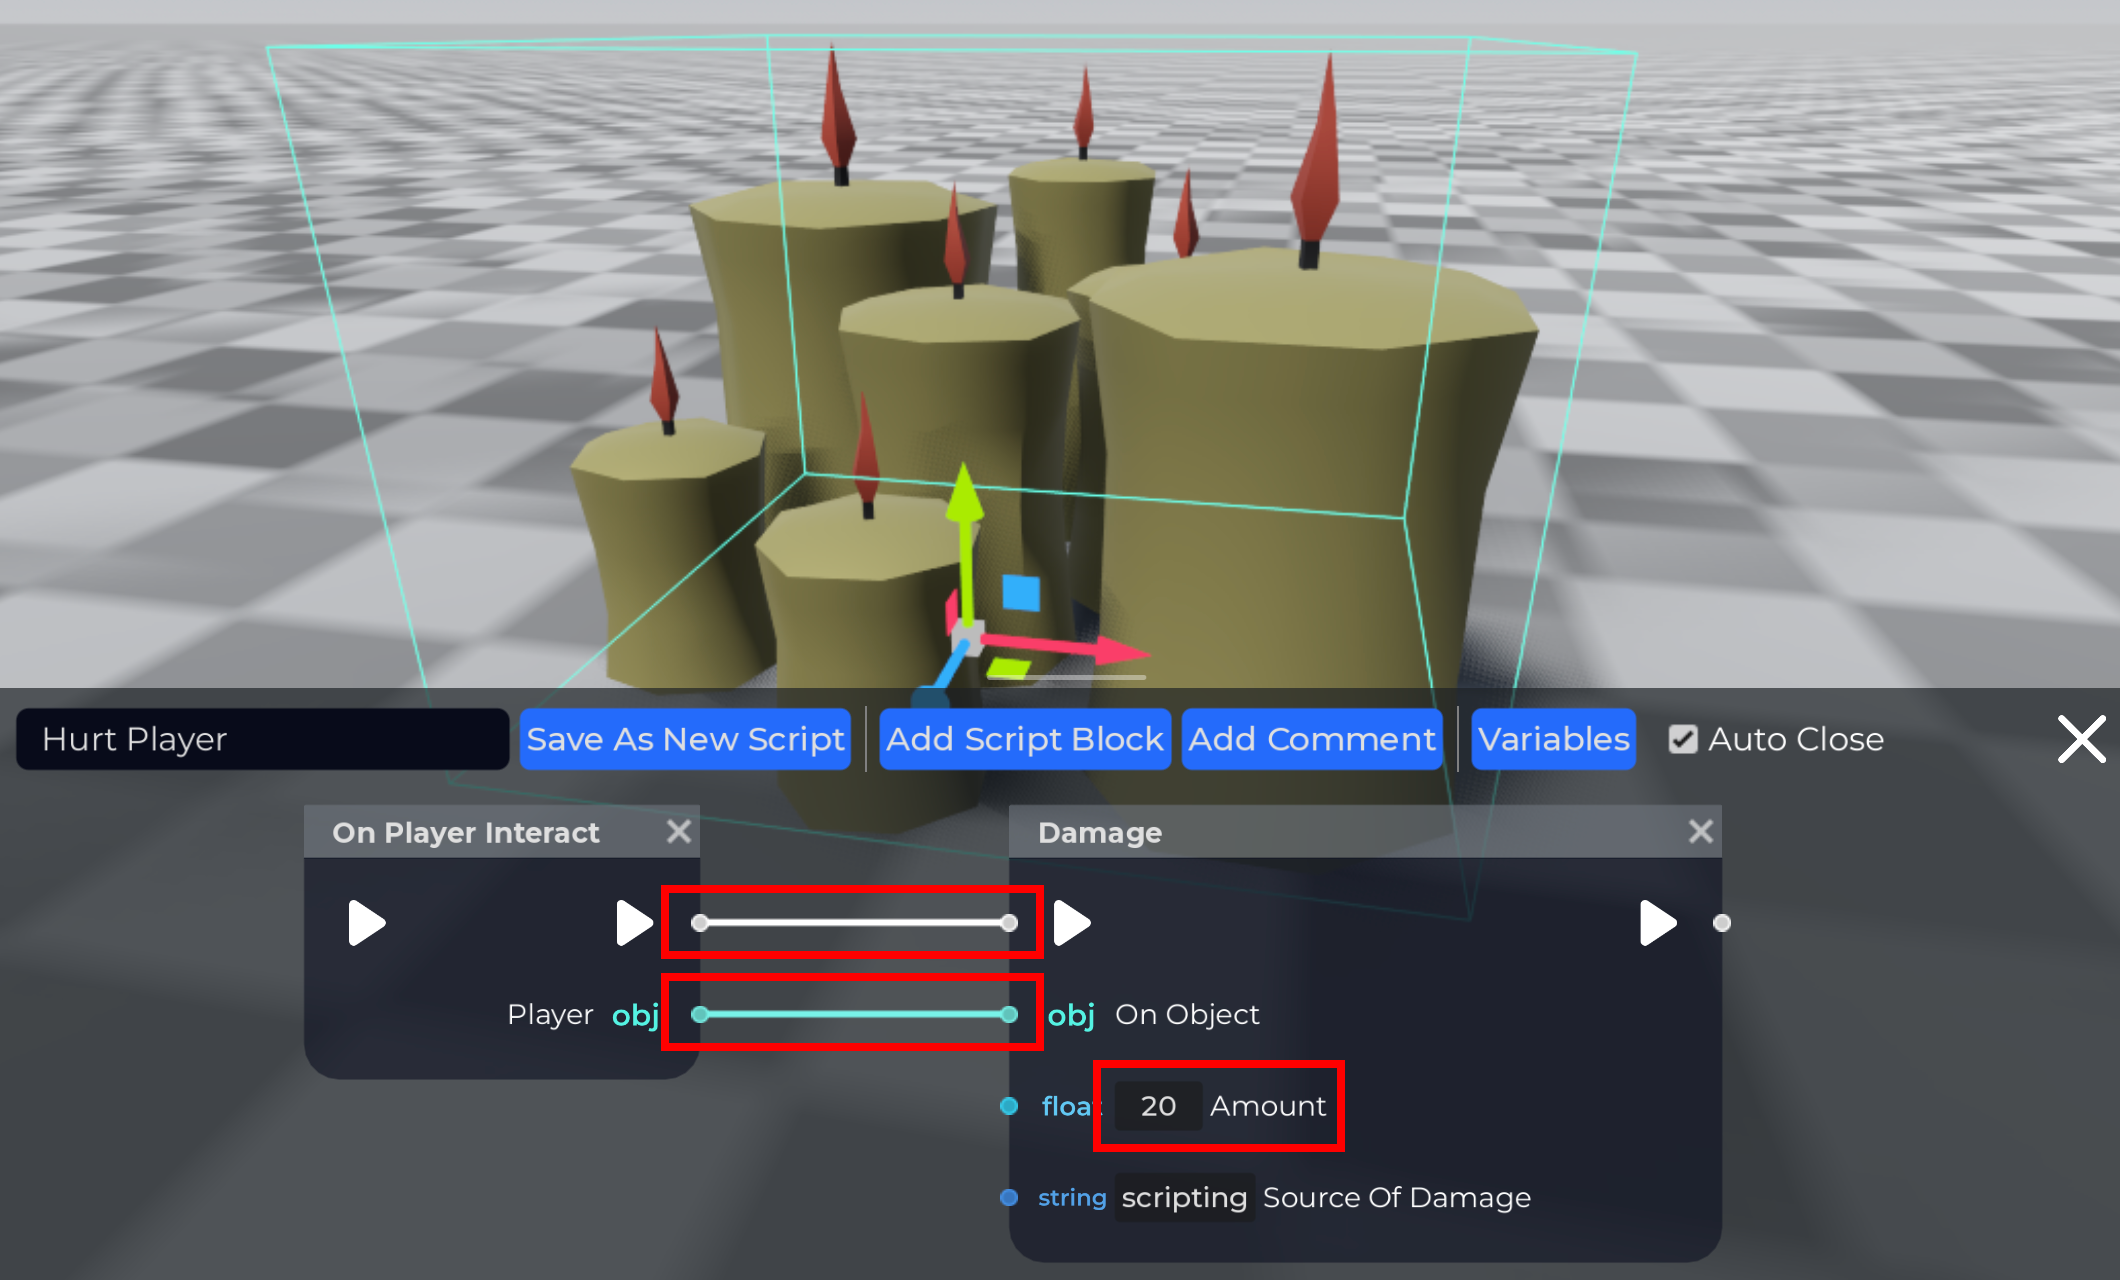Remove the On Player Interact block
Viewport: 2120px width, 1280px height.
click(679, 831)
